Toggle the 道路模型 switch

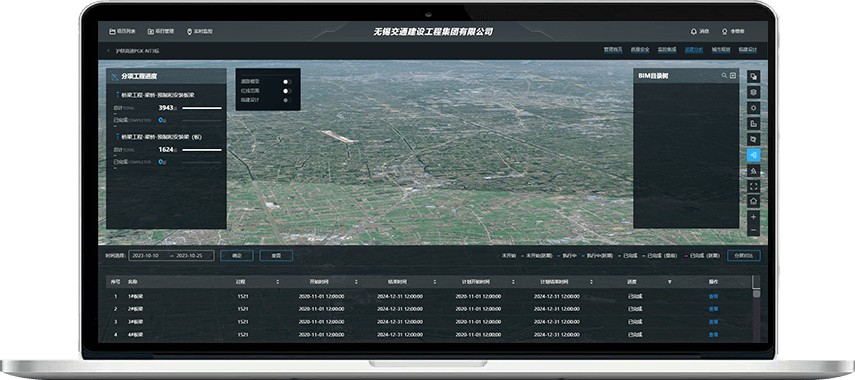pyautogui.click(x=287, y=82)
